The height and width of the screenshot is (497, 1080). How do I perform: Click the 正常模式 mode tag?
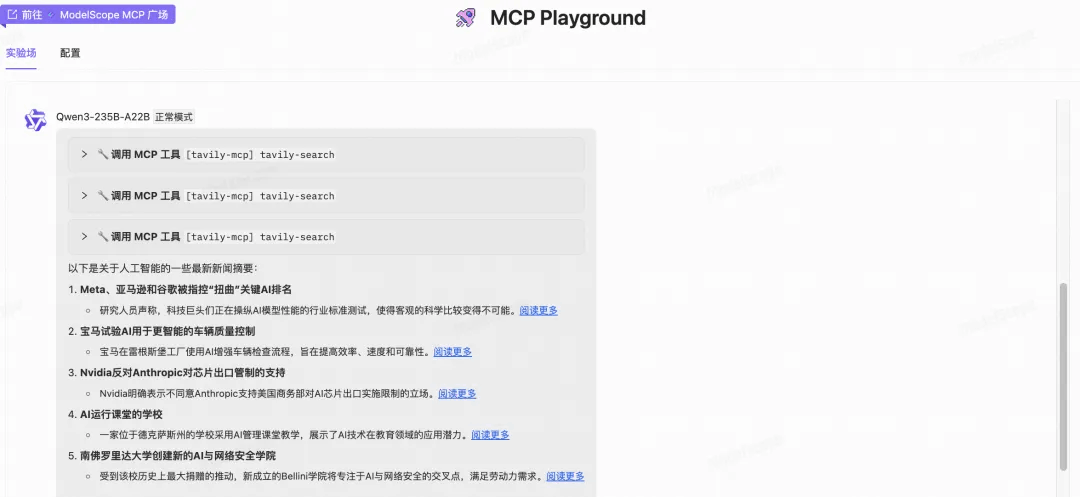[x=174, y=117]
